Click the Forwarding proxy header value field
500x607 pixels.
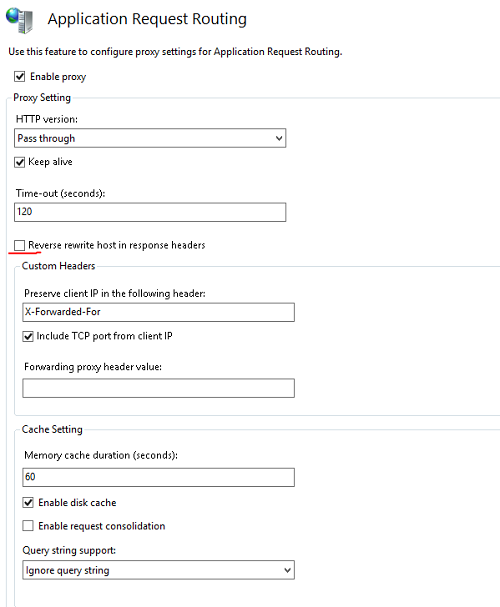159,388
